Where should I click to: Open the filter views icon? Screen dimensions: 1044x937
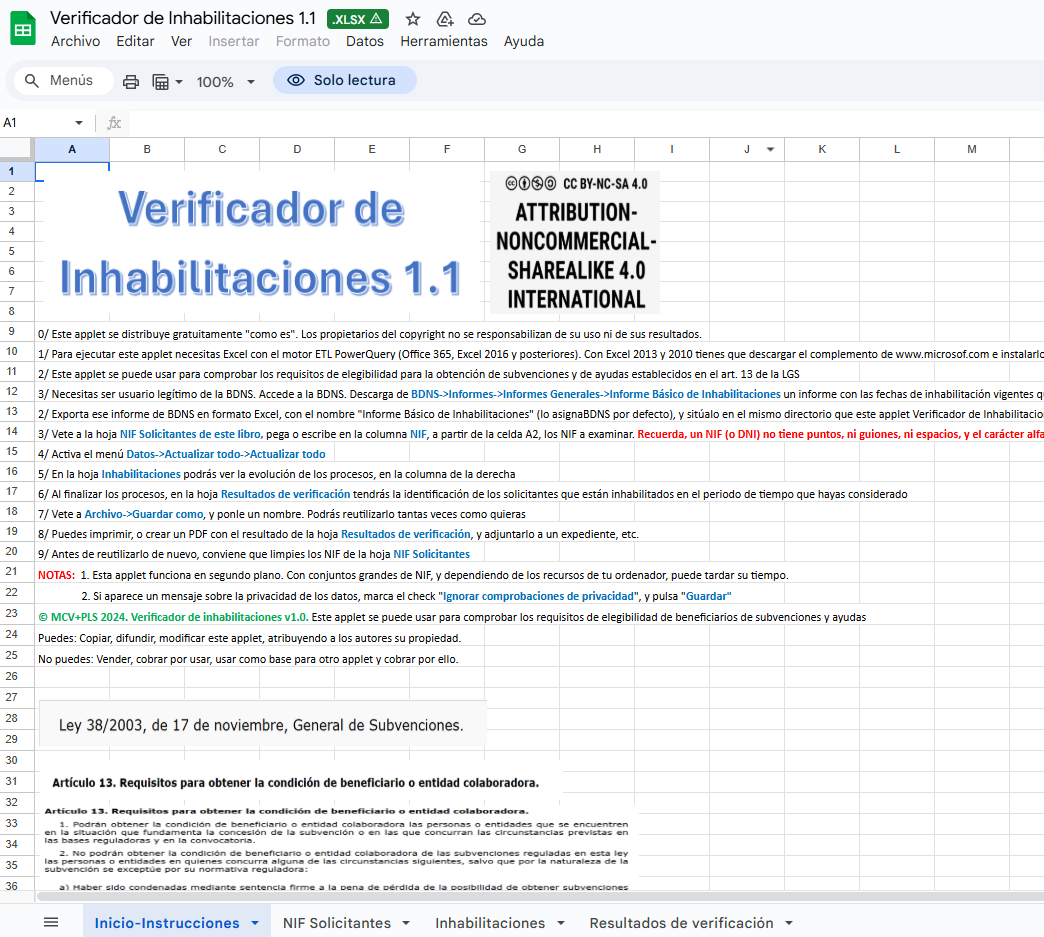[x=166, y=82]
